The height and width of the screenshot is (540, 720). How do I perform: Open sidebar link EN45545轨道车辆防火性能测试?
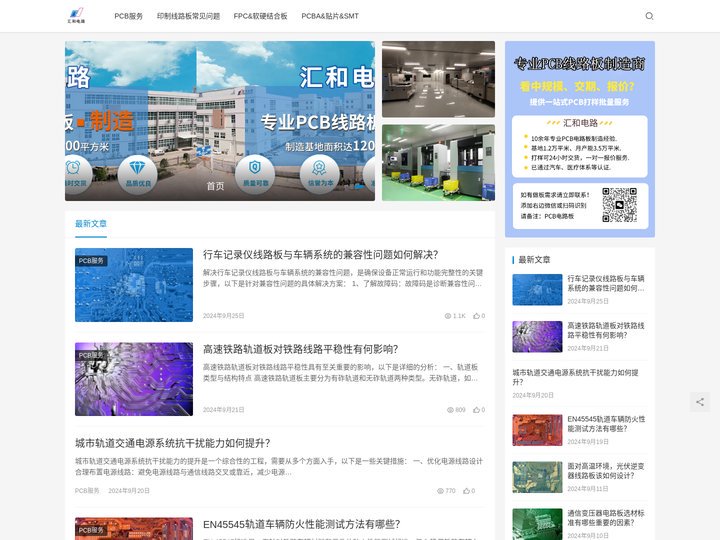coord(606,424)
